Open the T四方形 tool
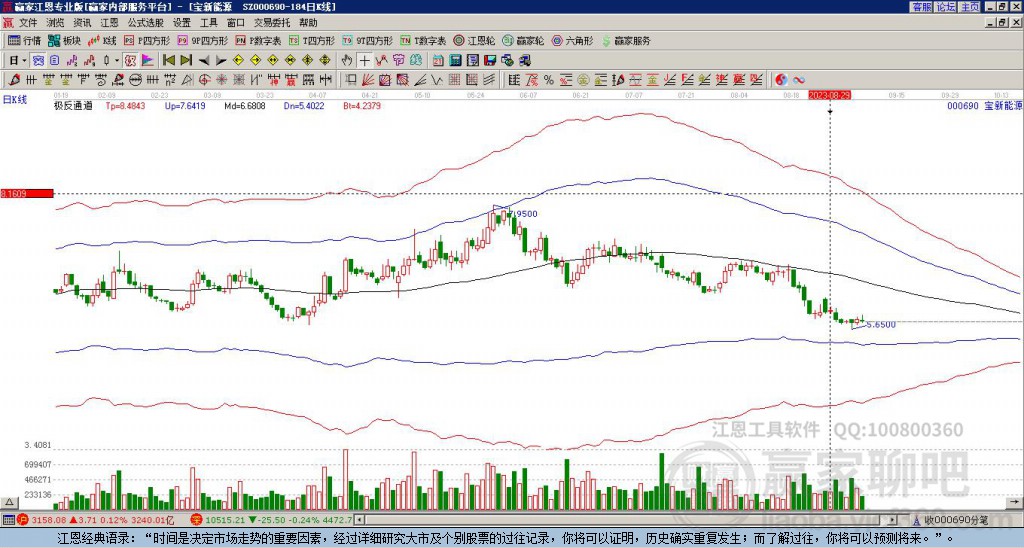This screenshot has width=1024, height=548. click(312, 40)
